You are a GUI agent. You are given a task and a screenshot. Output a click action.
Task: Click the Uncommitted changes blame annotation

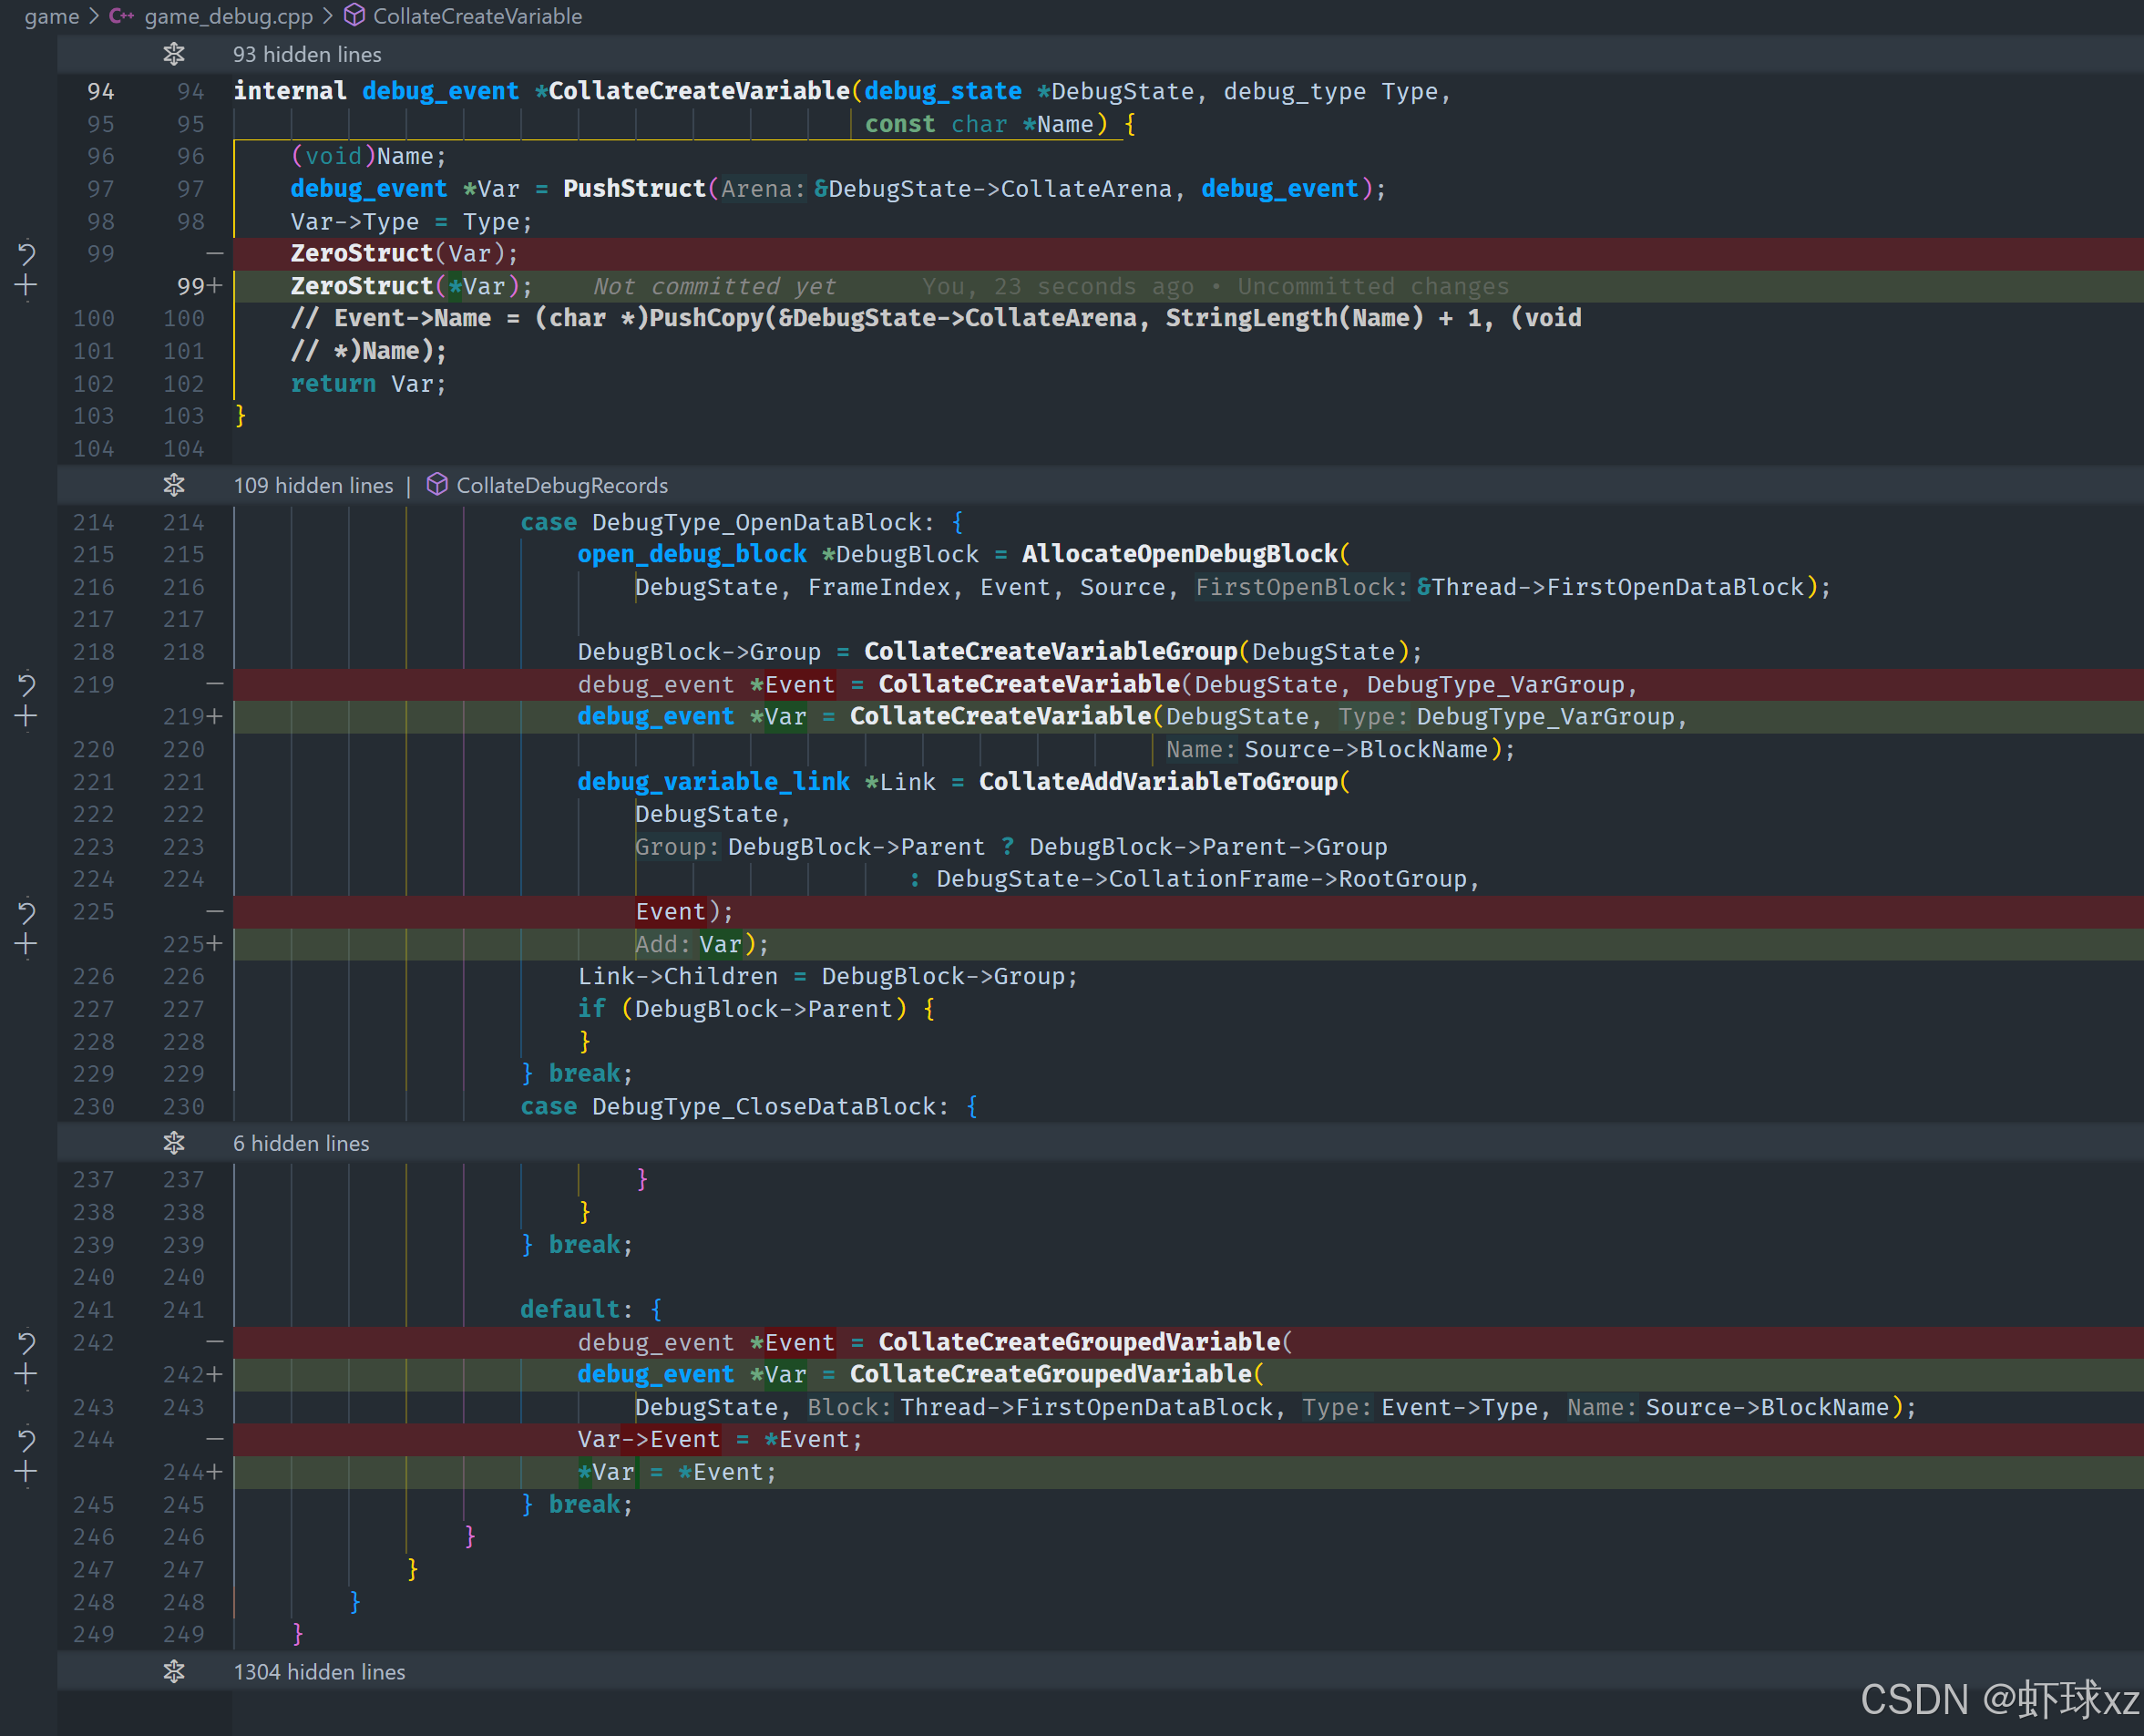click(1372, 286)
